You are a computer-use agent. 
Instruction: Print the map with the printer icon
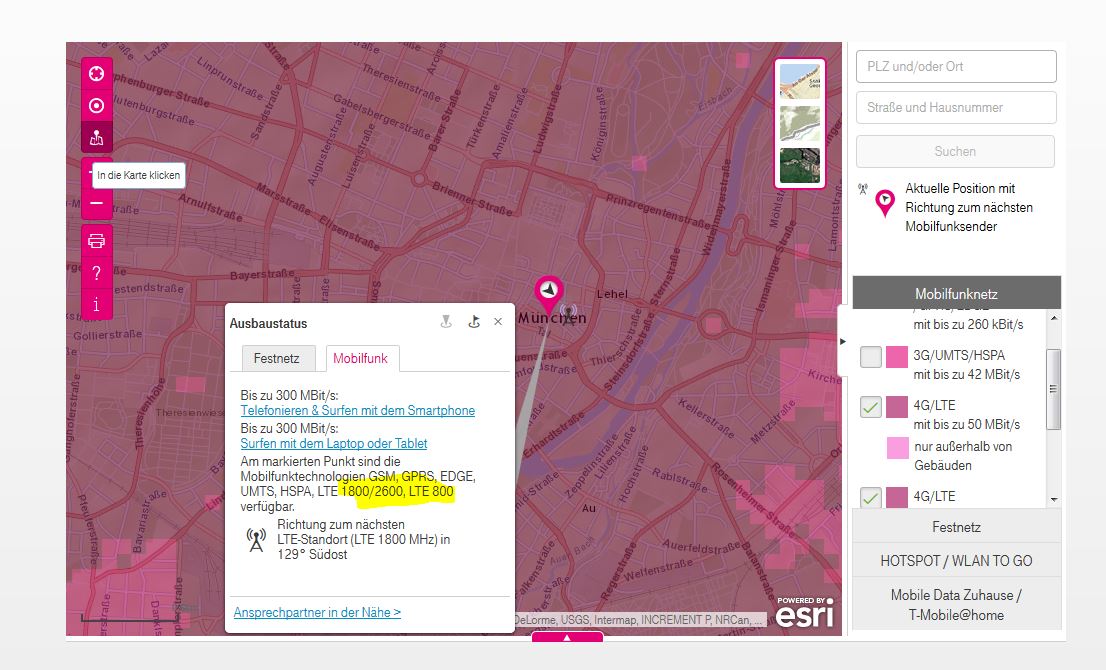click(x=97, y=241)
